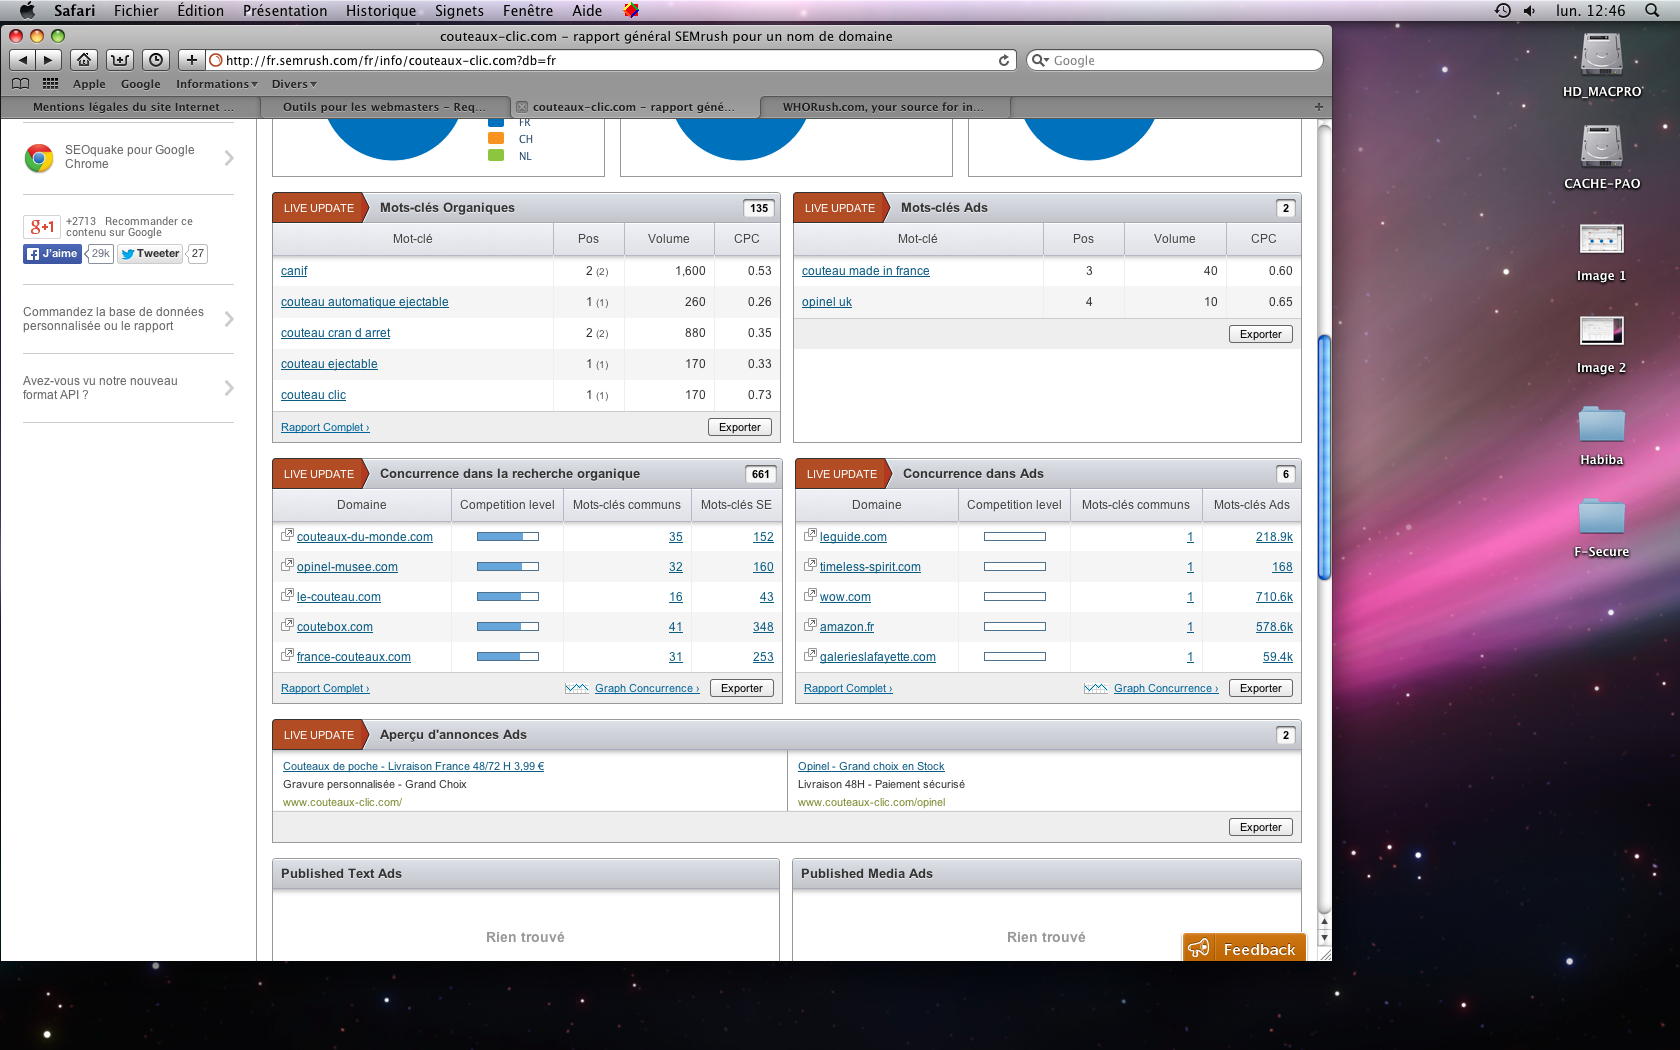
Task: Open external link icon for couteaux-du-monde.com
Action: click(x=287, y=535)
